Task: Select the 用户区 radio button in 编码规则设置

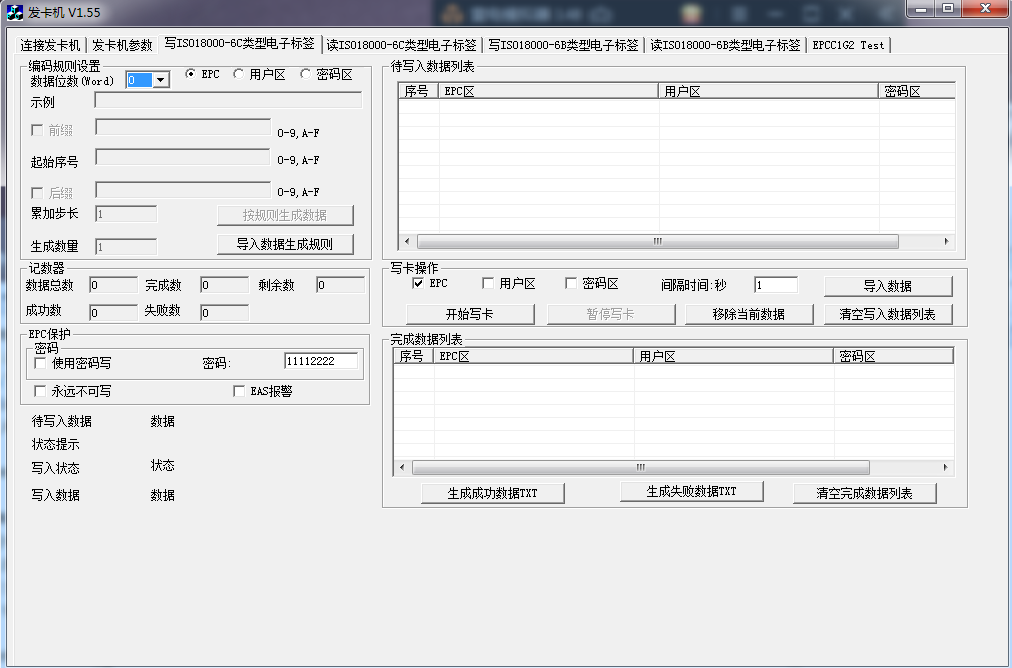Action: point(238,74)
